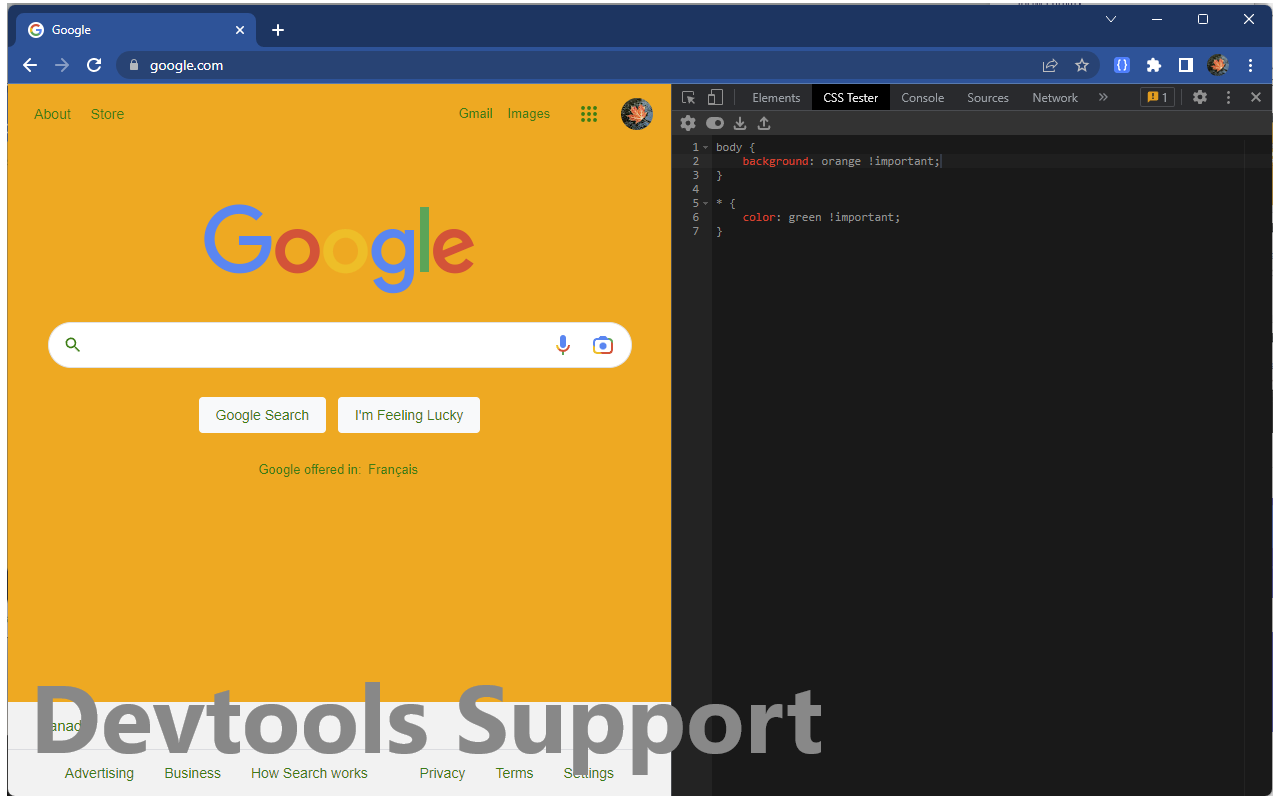This screenshot has height=800, width=1280.
Task: Select the CSS Tester tab
Action: click(851, 97)
